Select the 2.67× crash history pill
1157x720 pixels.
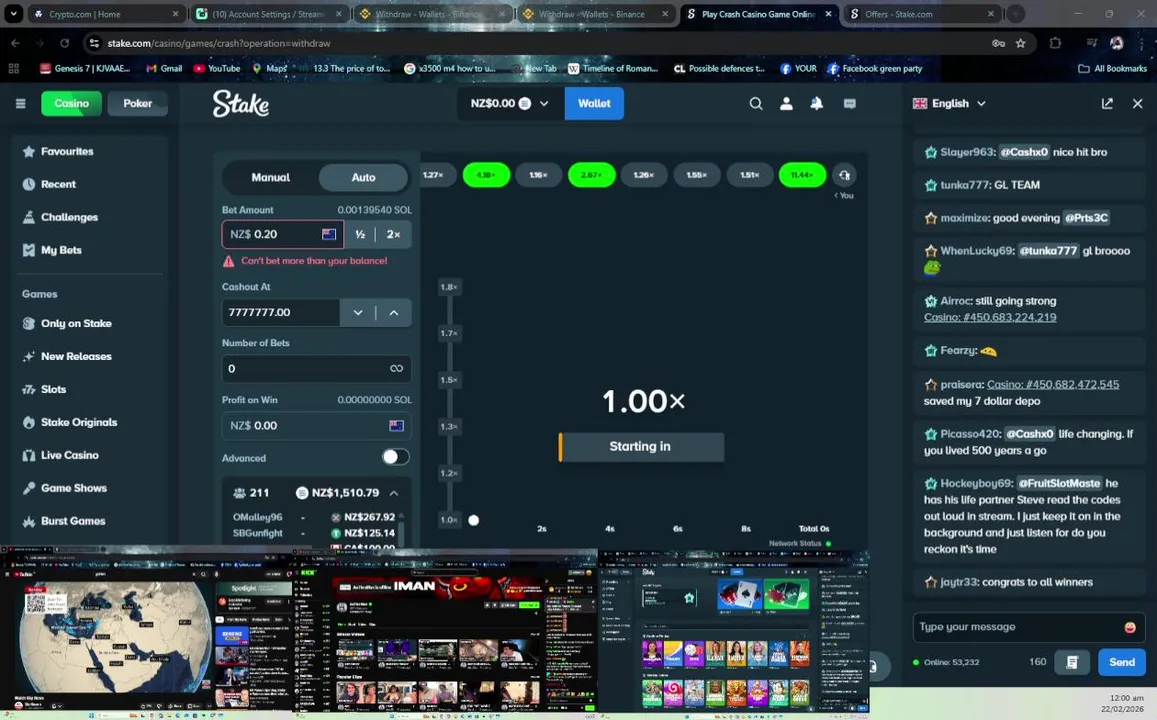pos(592,175)
